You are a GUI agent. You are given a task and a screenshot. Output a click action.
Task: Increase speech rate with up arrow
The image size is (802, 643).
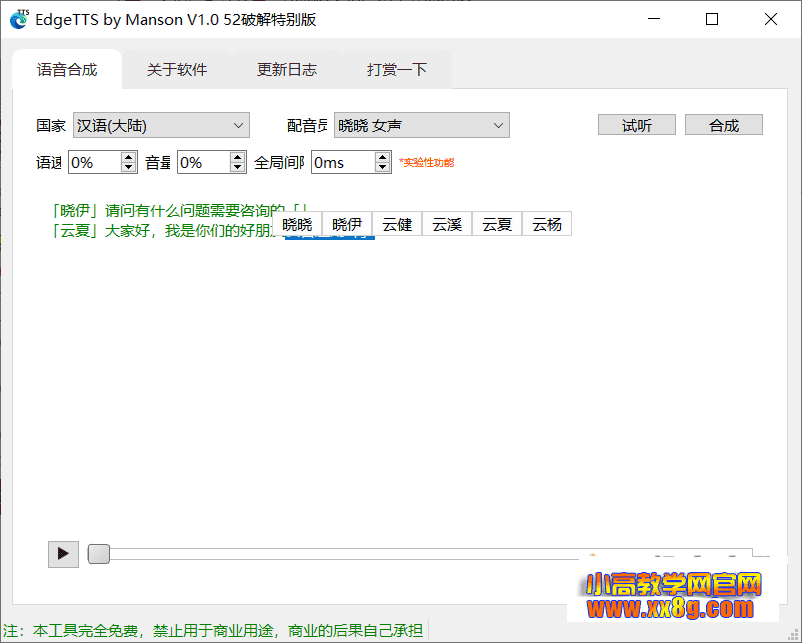pyautogui.click(x=129, y=157)
